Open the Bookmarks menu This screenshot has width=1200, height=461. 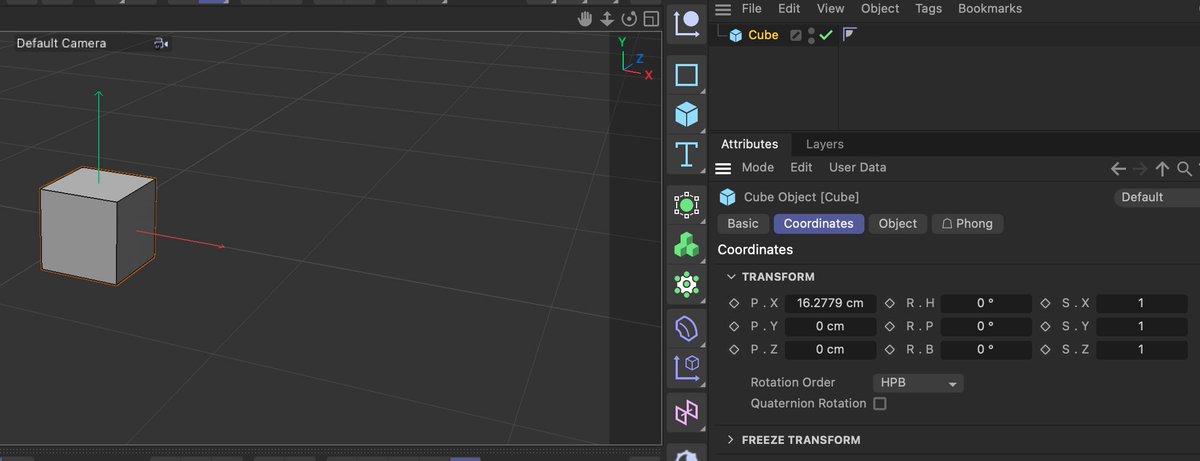pyautogui.click(x=990, y=9)
